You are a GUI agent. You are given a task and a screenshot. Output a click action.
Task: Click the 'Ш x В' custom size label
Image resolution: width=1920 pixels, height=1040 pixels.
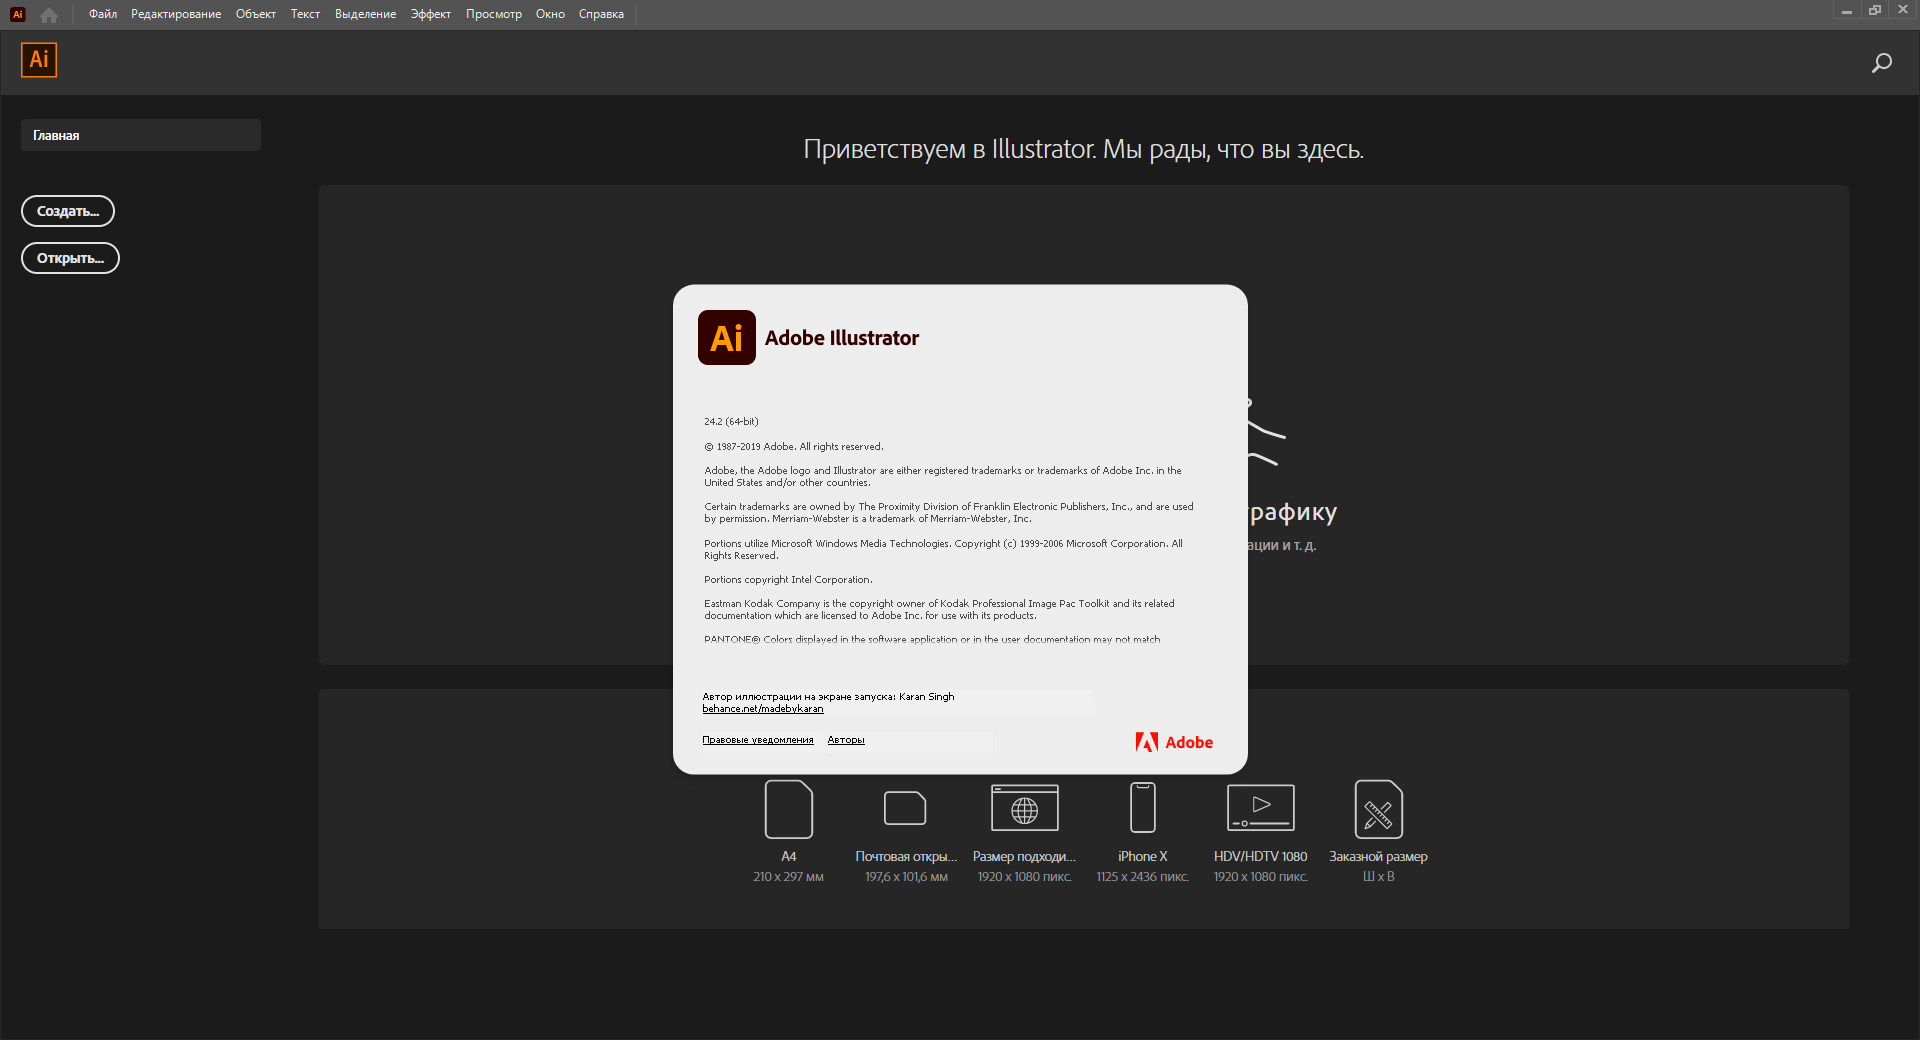[1379, 877]
